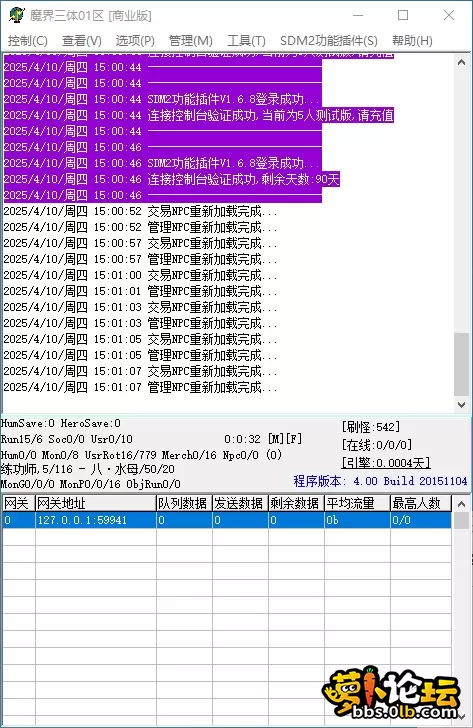
Task: Click gateway table scroll up arrow
Action: pos(461,504)
